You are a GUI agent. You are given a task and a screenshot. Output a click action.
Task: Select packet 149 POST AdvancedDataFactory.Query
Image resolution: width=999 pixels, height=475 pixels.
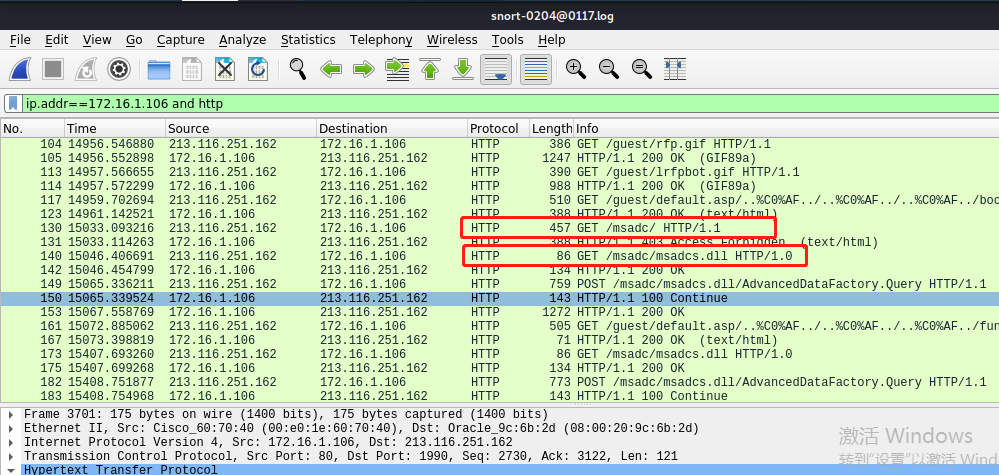tap(500, 284)
